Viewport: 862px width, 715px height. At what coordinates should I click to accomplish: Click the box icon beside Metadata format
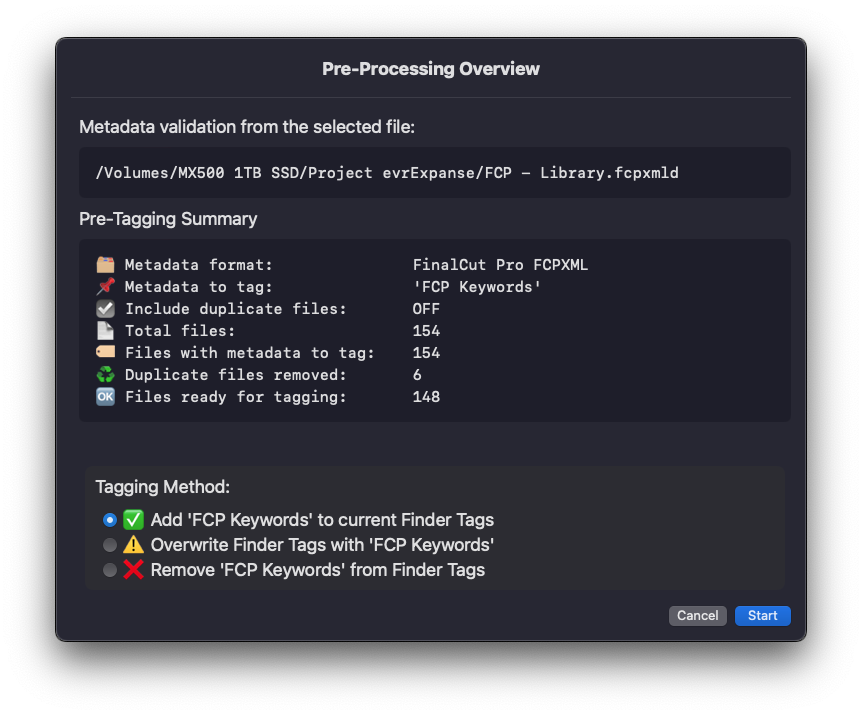pos(105,265)
